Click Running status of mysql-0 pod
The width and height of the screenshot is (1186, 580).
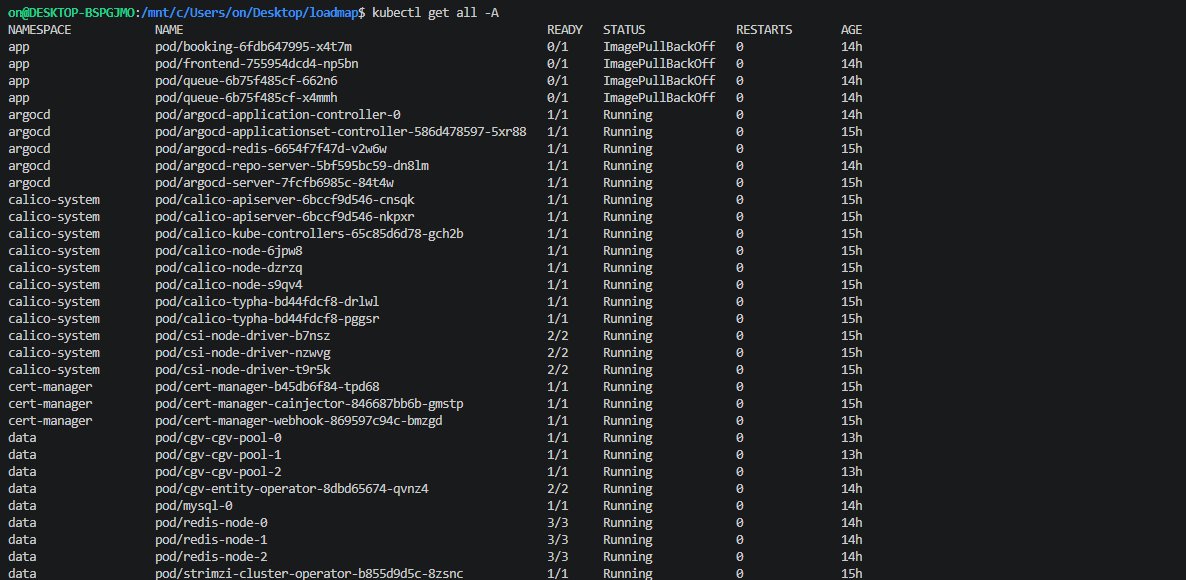click(x=627, y=505)
